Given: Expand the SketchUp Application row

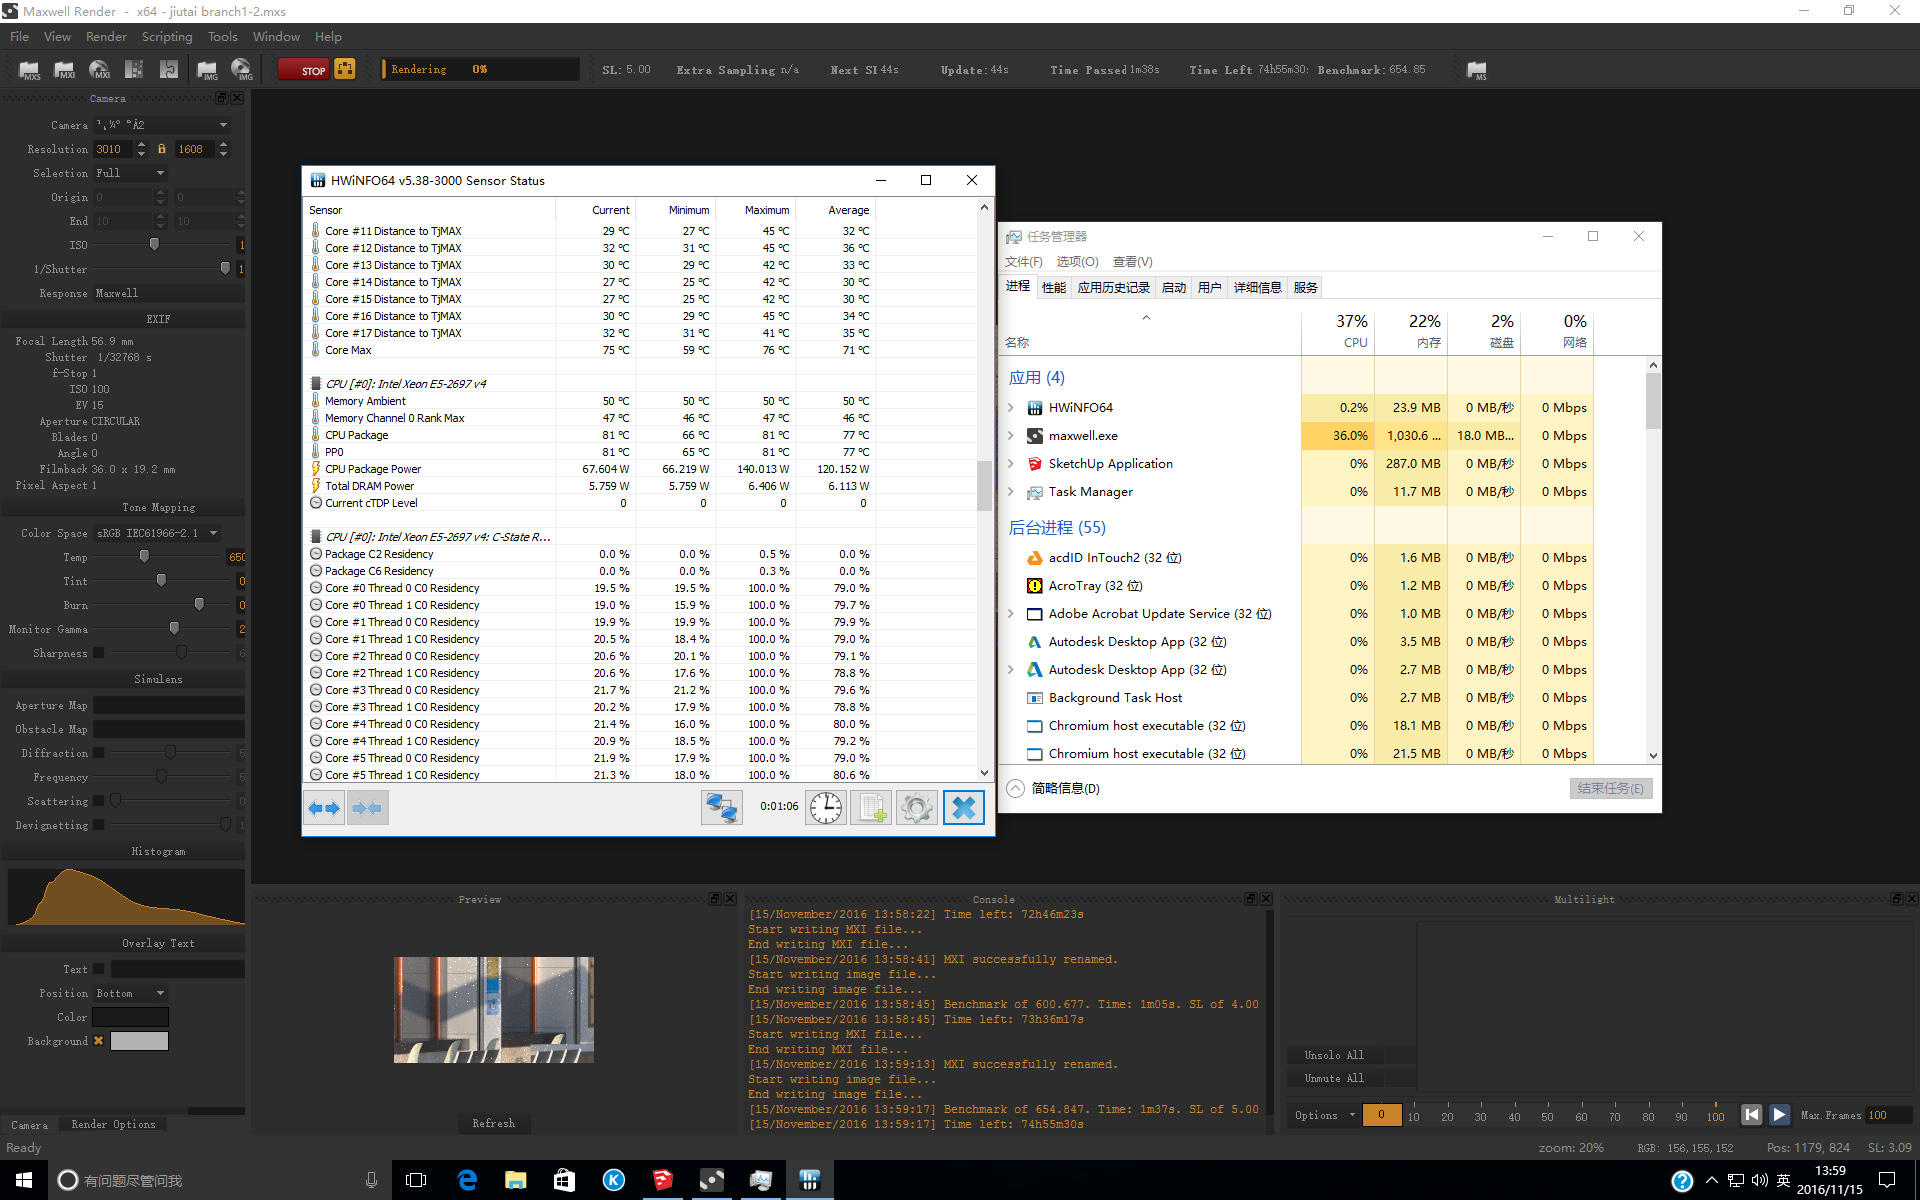Looking at the screenshot, I should (x=1011, y=464).
